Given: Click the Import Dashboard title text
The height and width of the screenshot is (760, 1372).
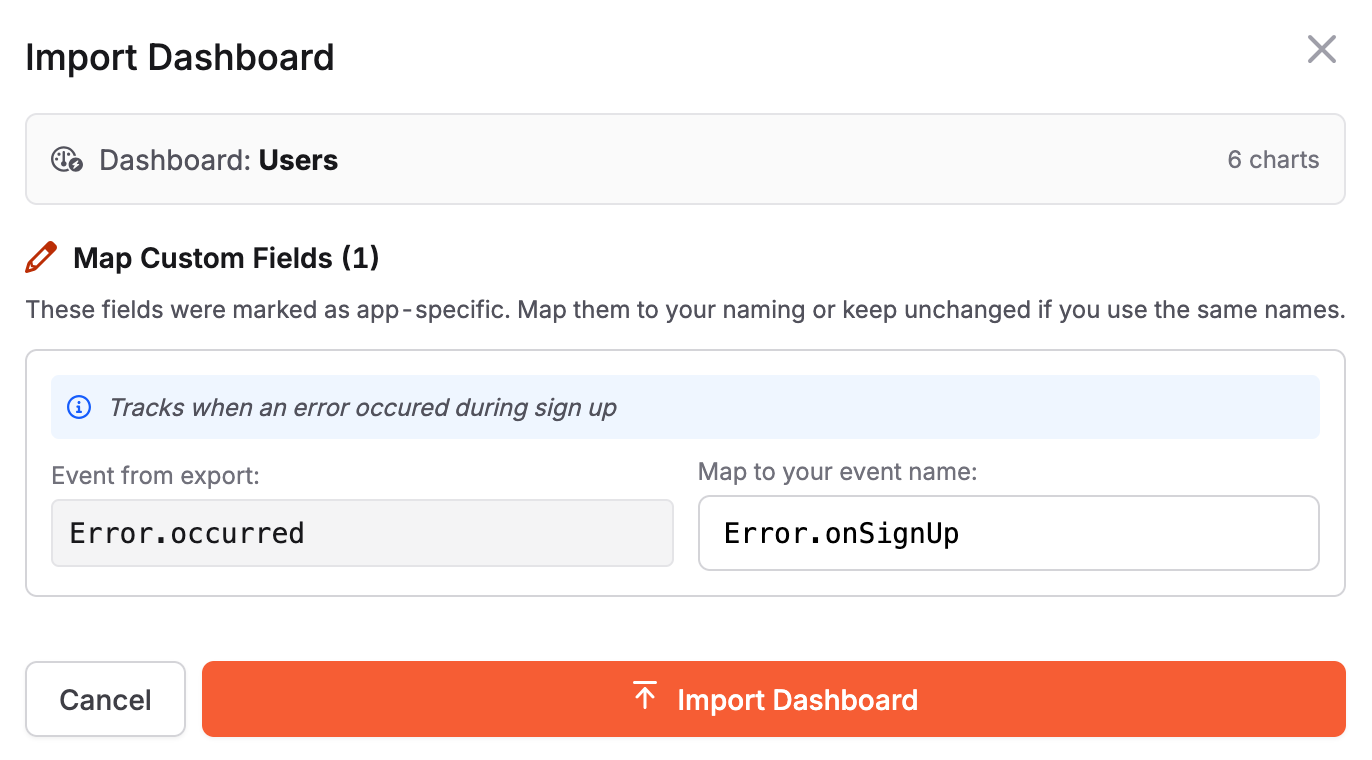Looking at the screenshot, I should (x=179, y=57).
